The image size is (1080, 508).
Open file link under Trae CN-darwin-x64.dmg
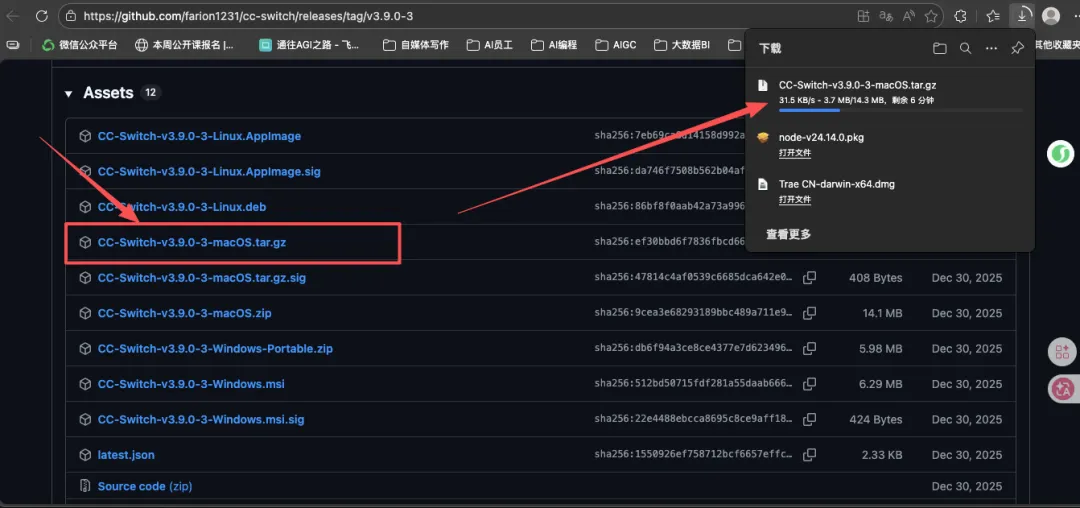click(795, 200)
